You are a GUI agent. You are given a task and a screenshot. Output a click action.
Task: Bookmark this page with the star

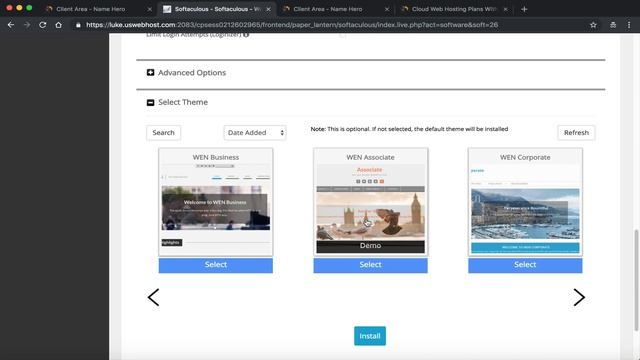(x=593, y=25)
